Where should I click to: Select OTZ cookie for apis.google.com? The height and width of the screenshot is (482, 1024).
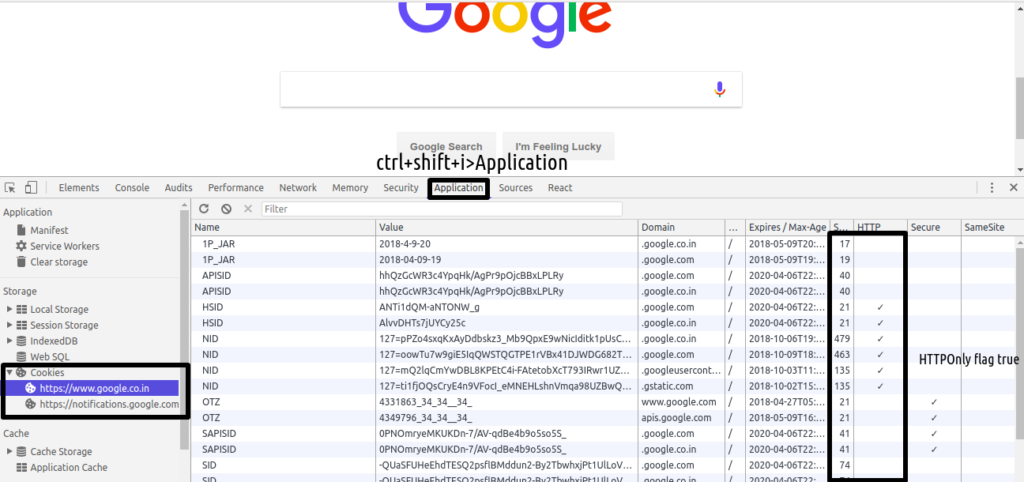[x=603, y=418]
